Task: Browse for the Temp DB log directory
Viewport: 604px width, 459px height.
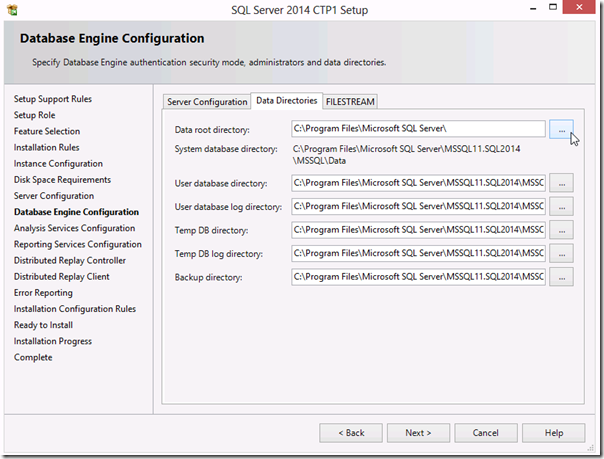Action: (561, 253)
